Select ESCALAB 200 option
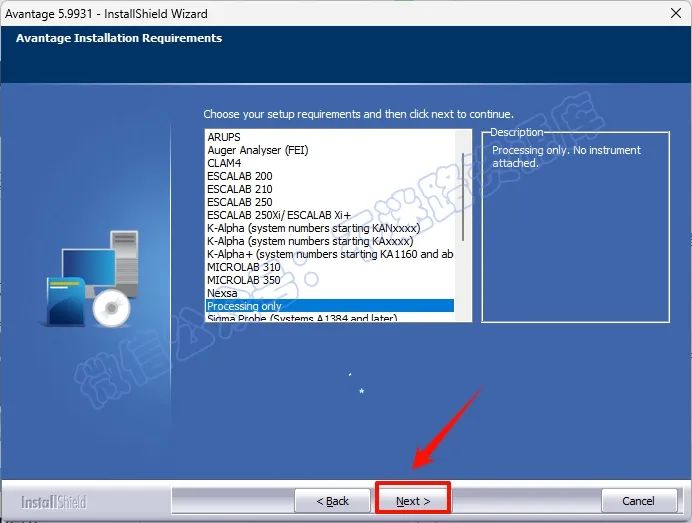Viewport: 692px width, 523px height. point(329,176)
